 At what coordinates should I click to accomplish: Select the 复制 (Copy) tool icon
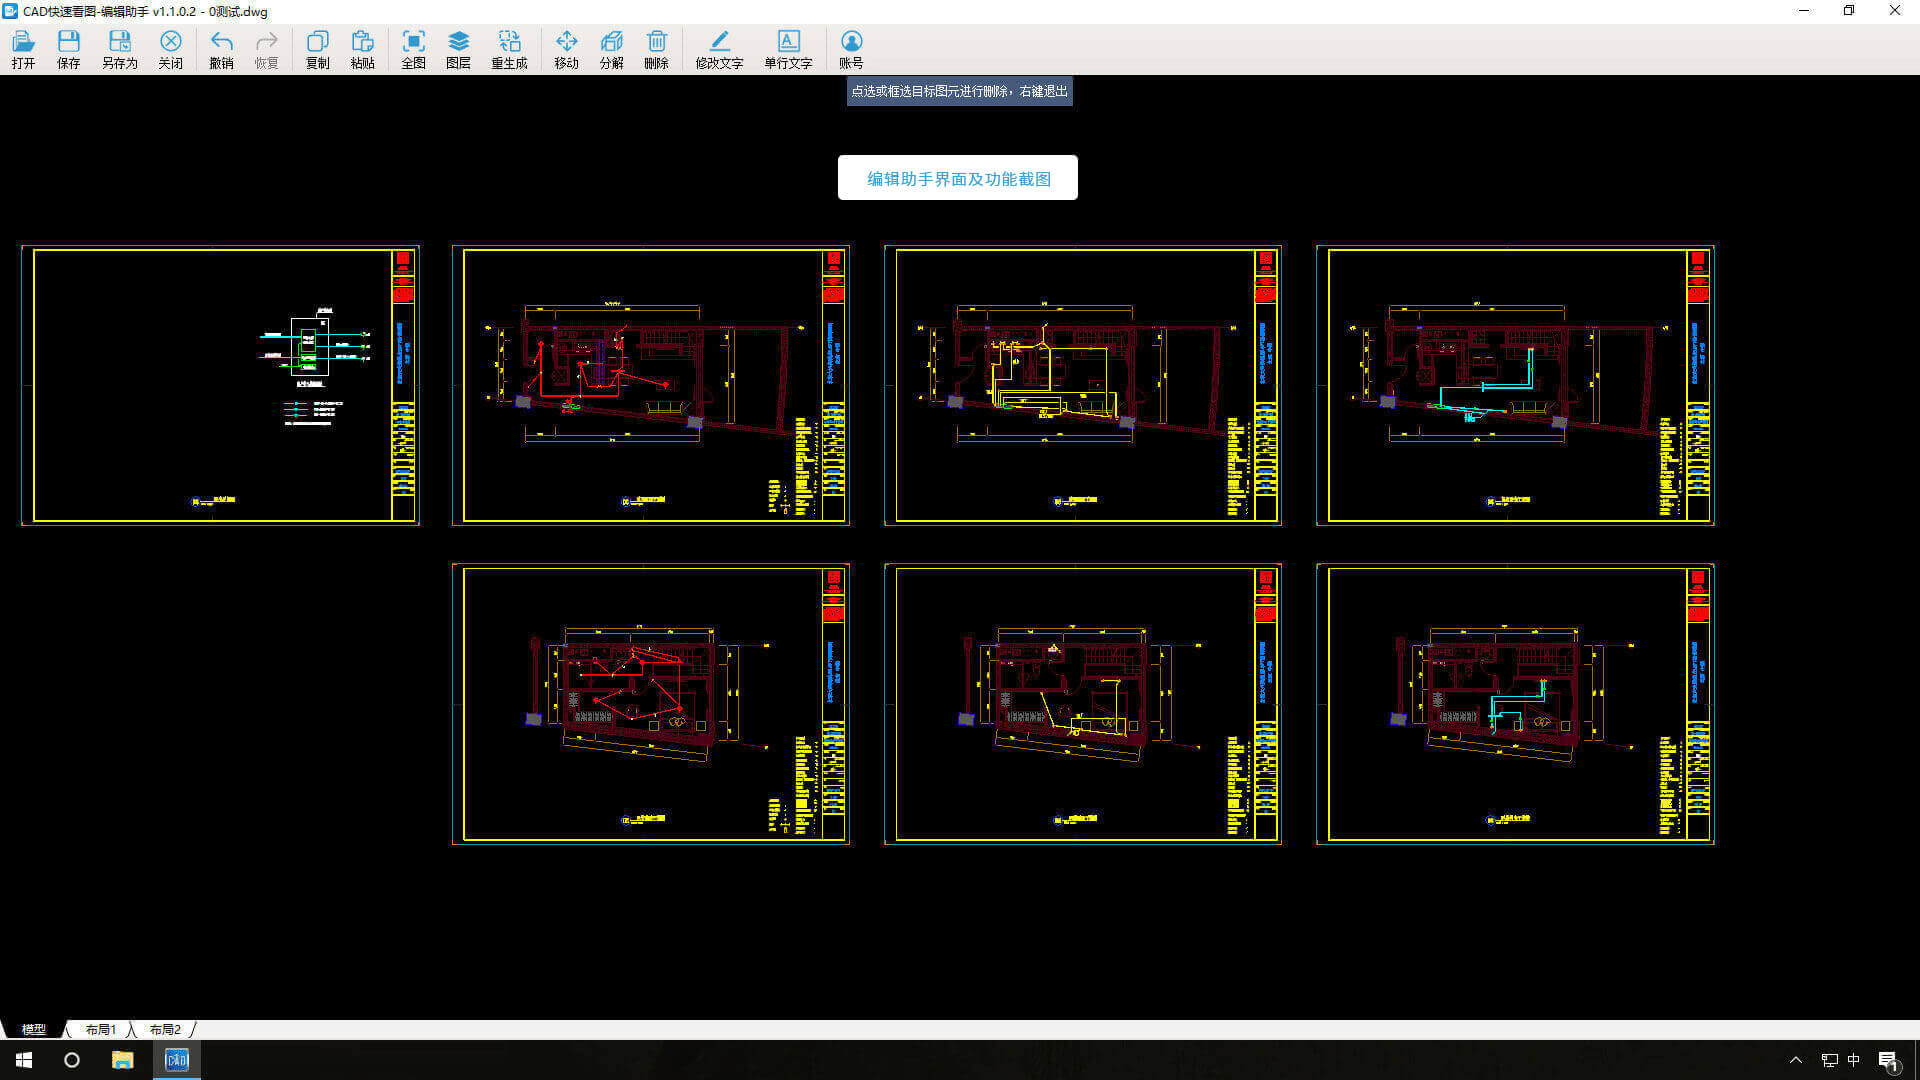pyautogui.click(x=318, y=49)
